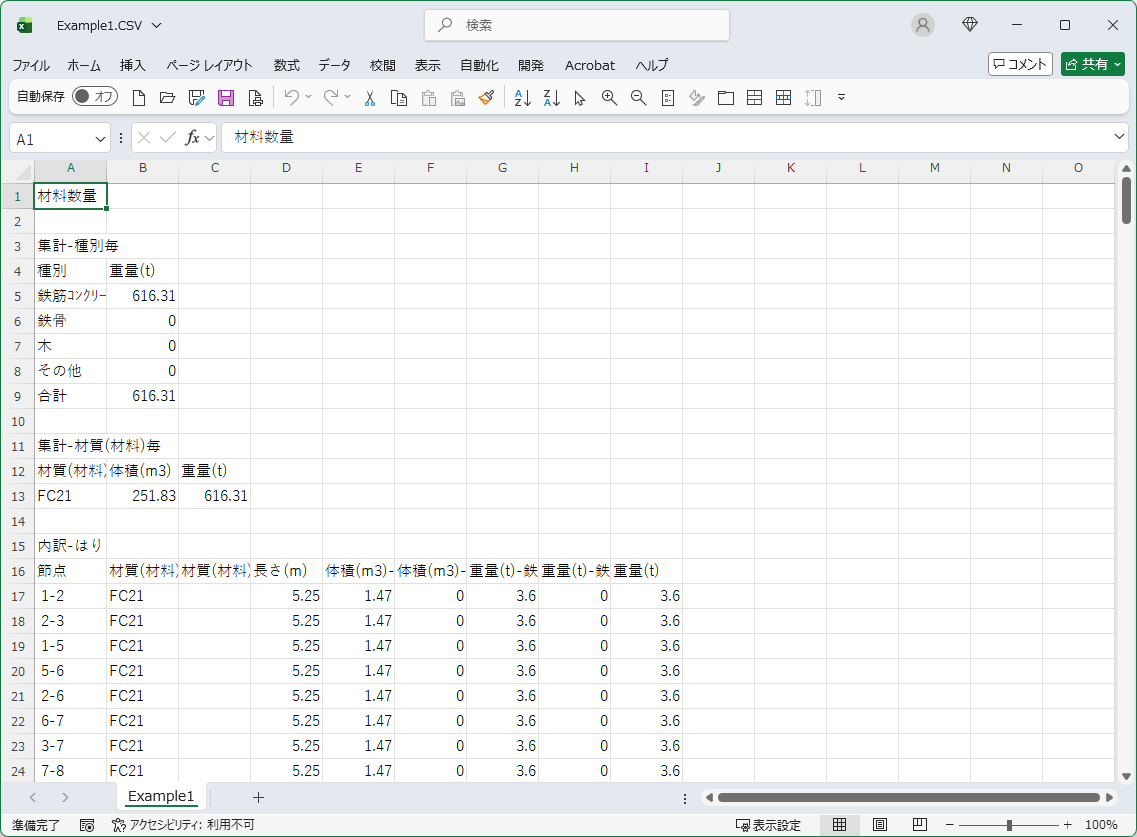Open the ホーム tab
Image resolution: width=1137 pixels, height=837 pixels.
[84, 65]
